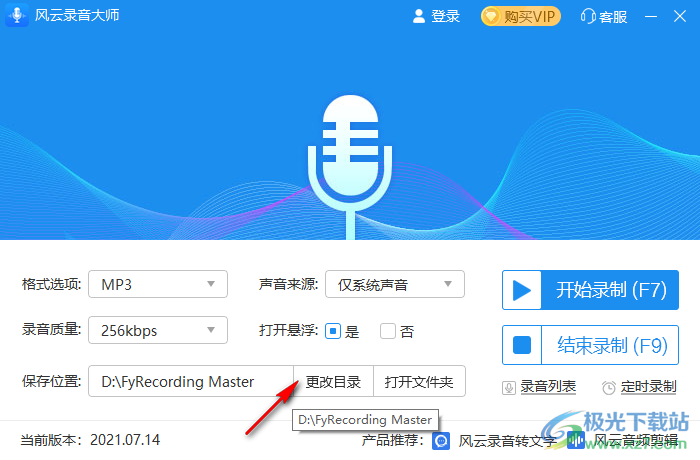Stop recording with 结束录制 (F9)
This screenshot has width=700, height=460.
tap(591, 345)
